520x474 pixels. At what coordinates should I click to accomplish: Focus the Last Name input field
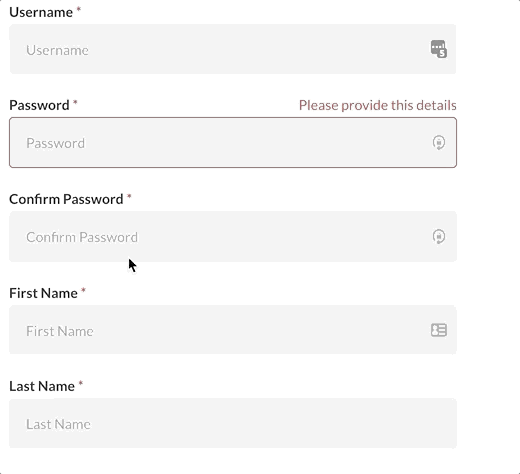click(x=233, y=423)
